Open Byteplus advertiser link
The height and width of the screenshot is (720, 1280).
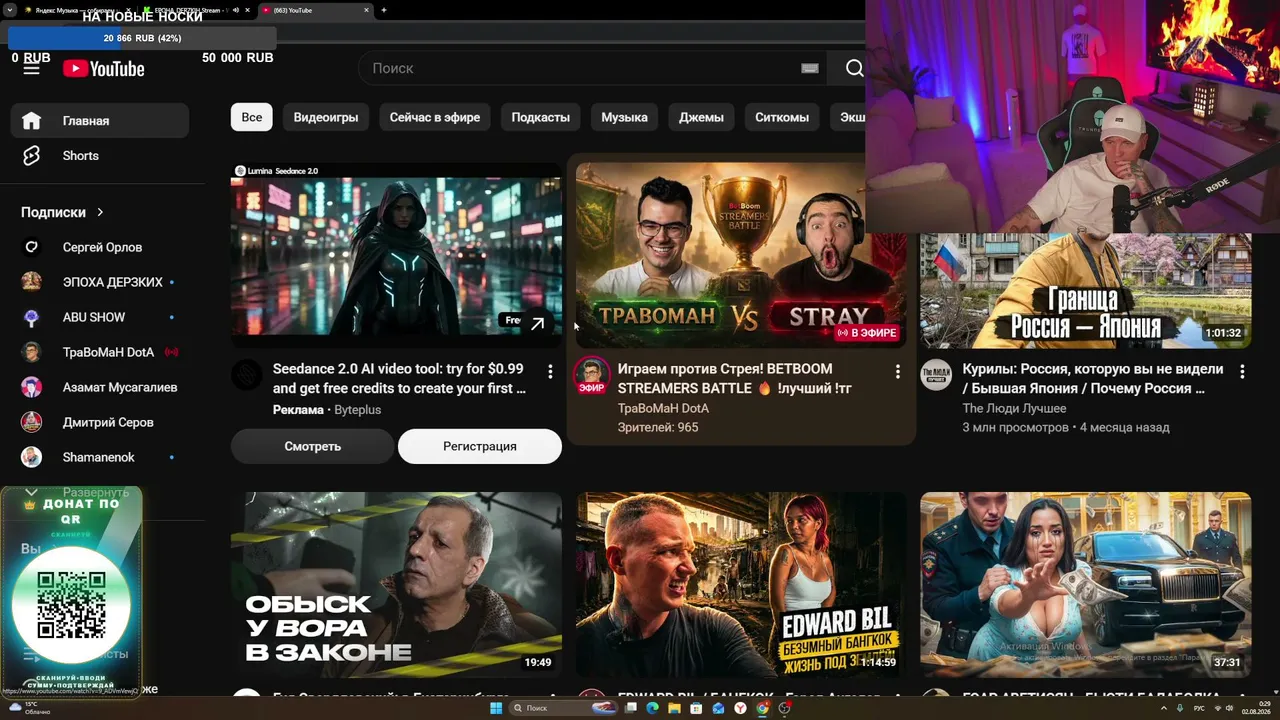pyautogui.click(x=357, y=410)
